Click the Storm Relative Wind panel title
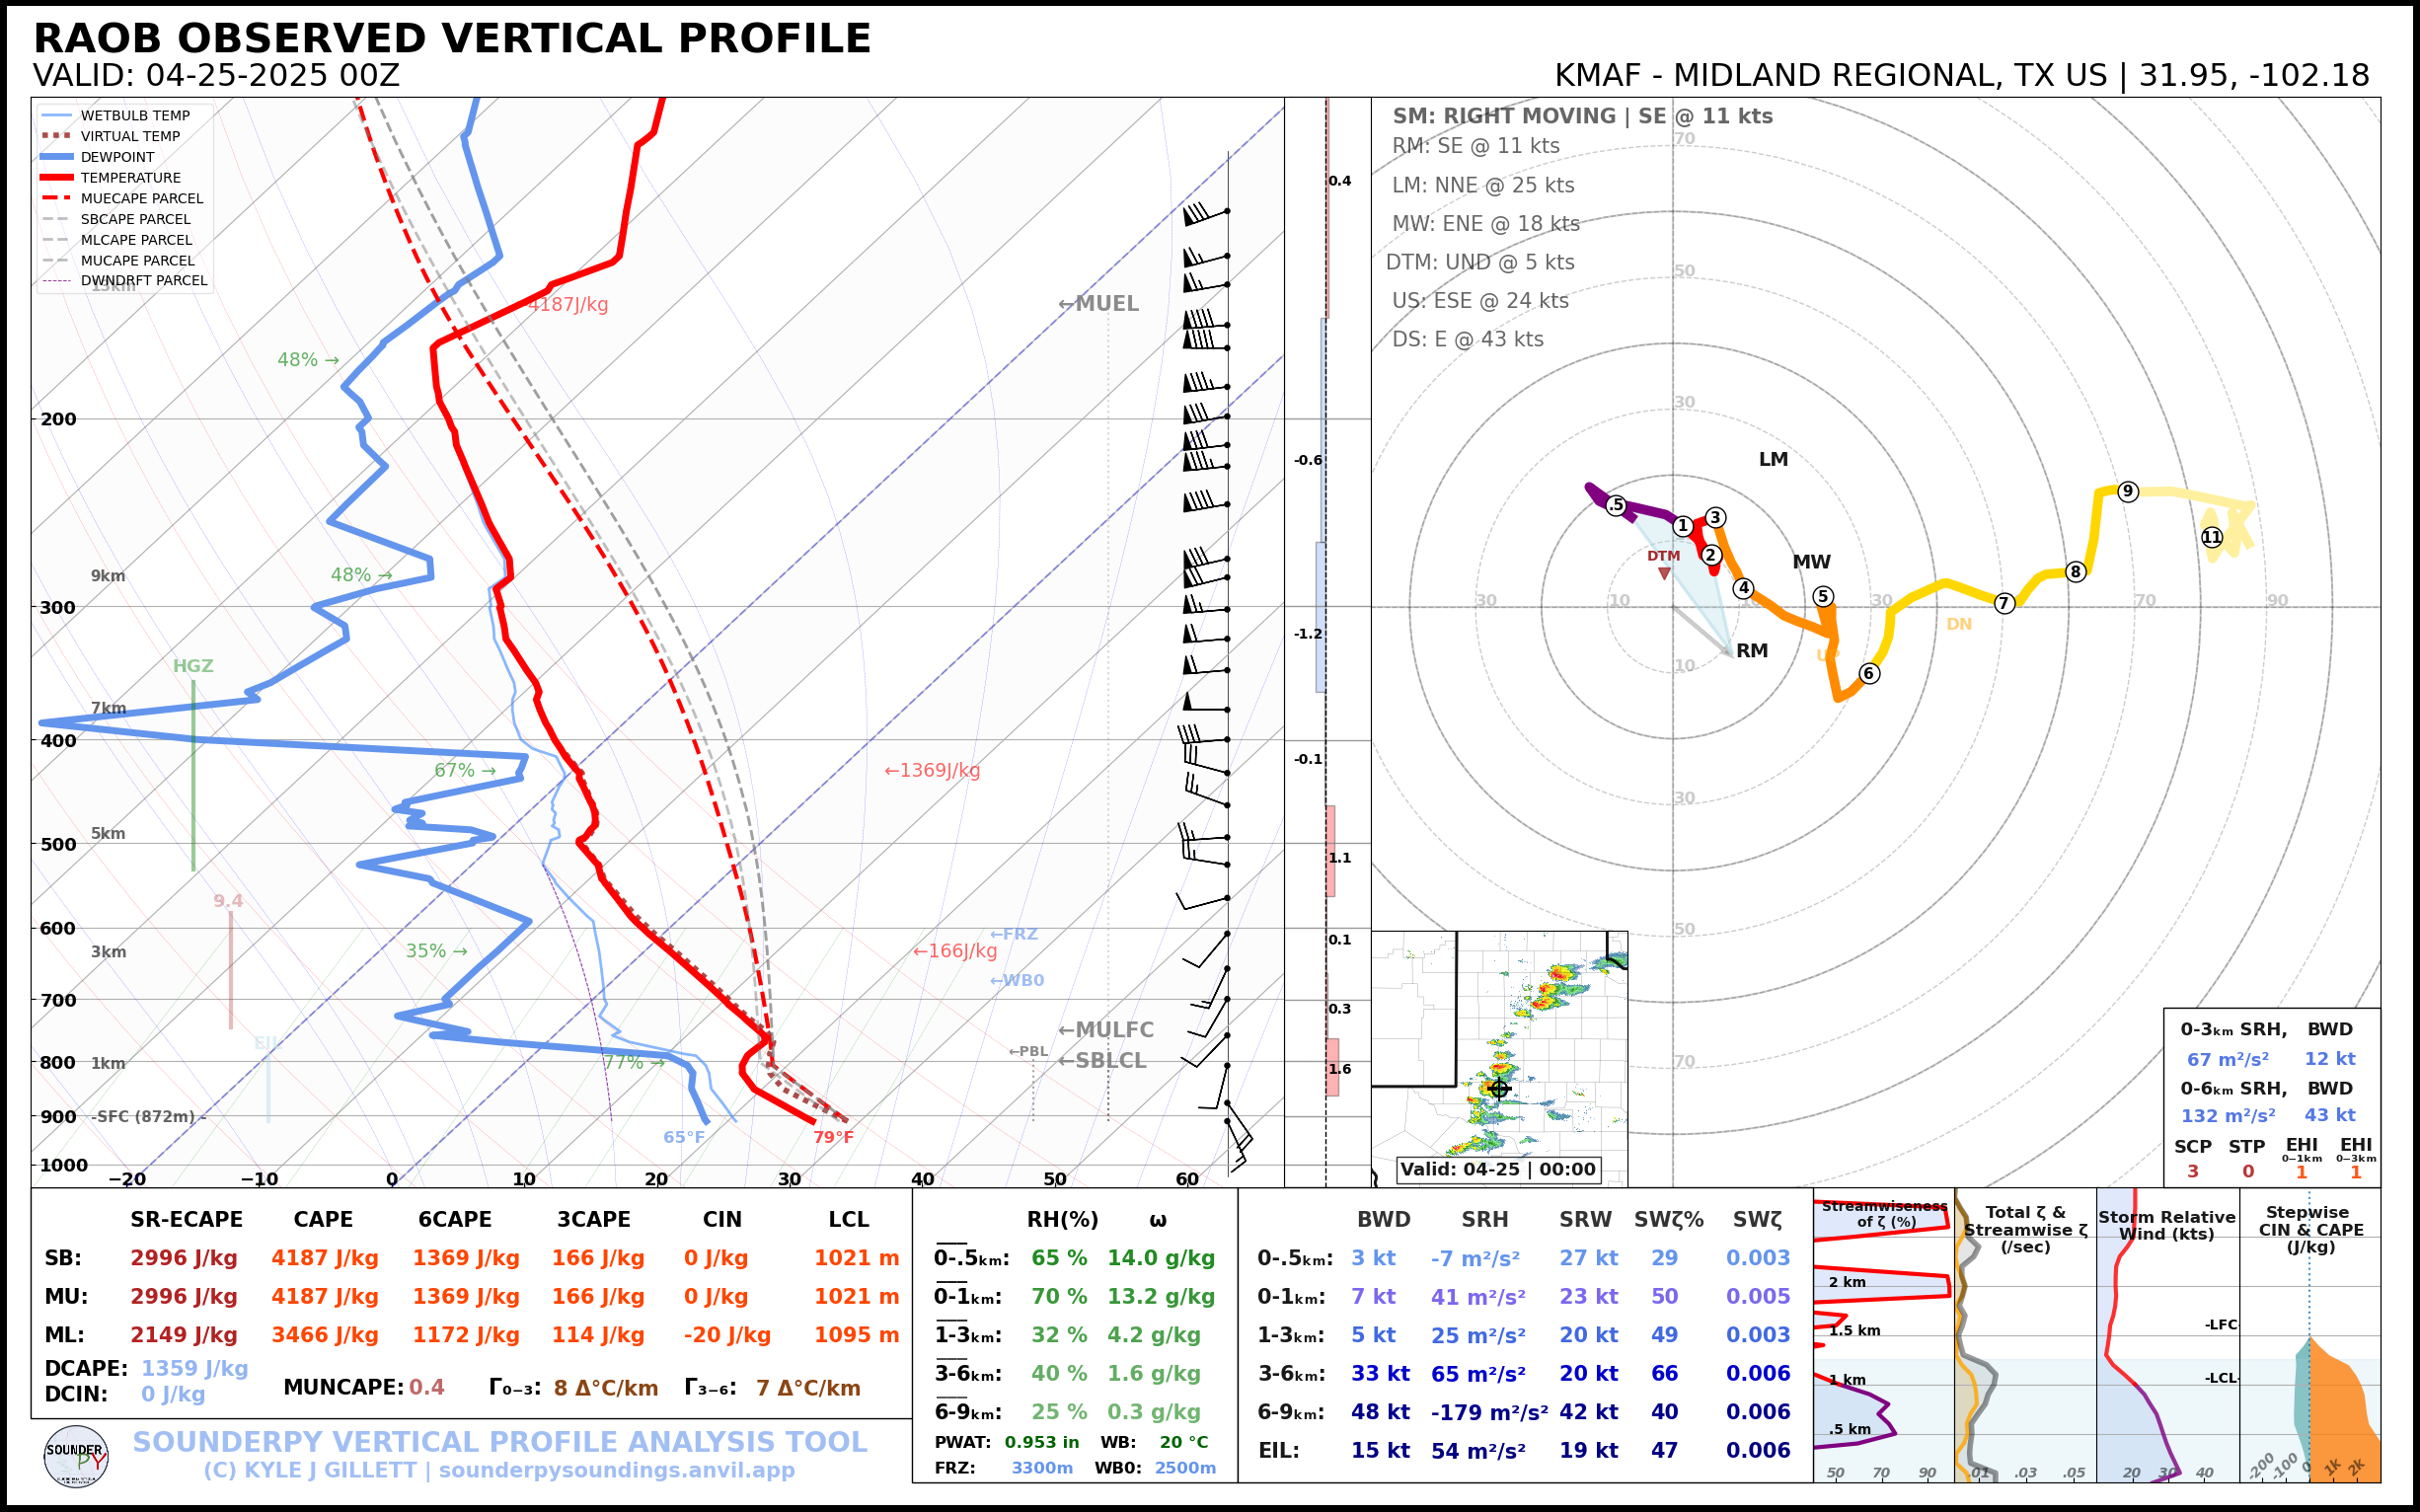Viewport: 2420px width, 1512px height. tap(2166, 1225)
